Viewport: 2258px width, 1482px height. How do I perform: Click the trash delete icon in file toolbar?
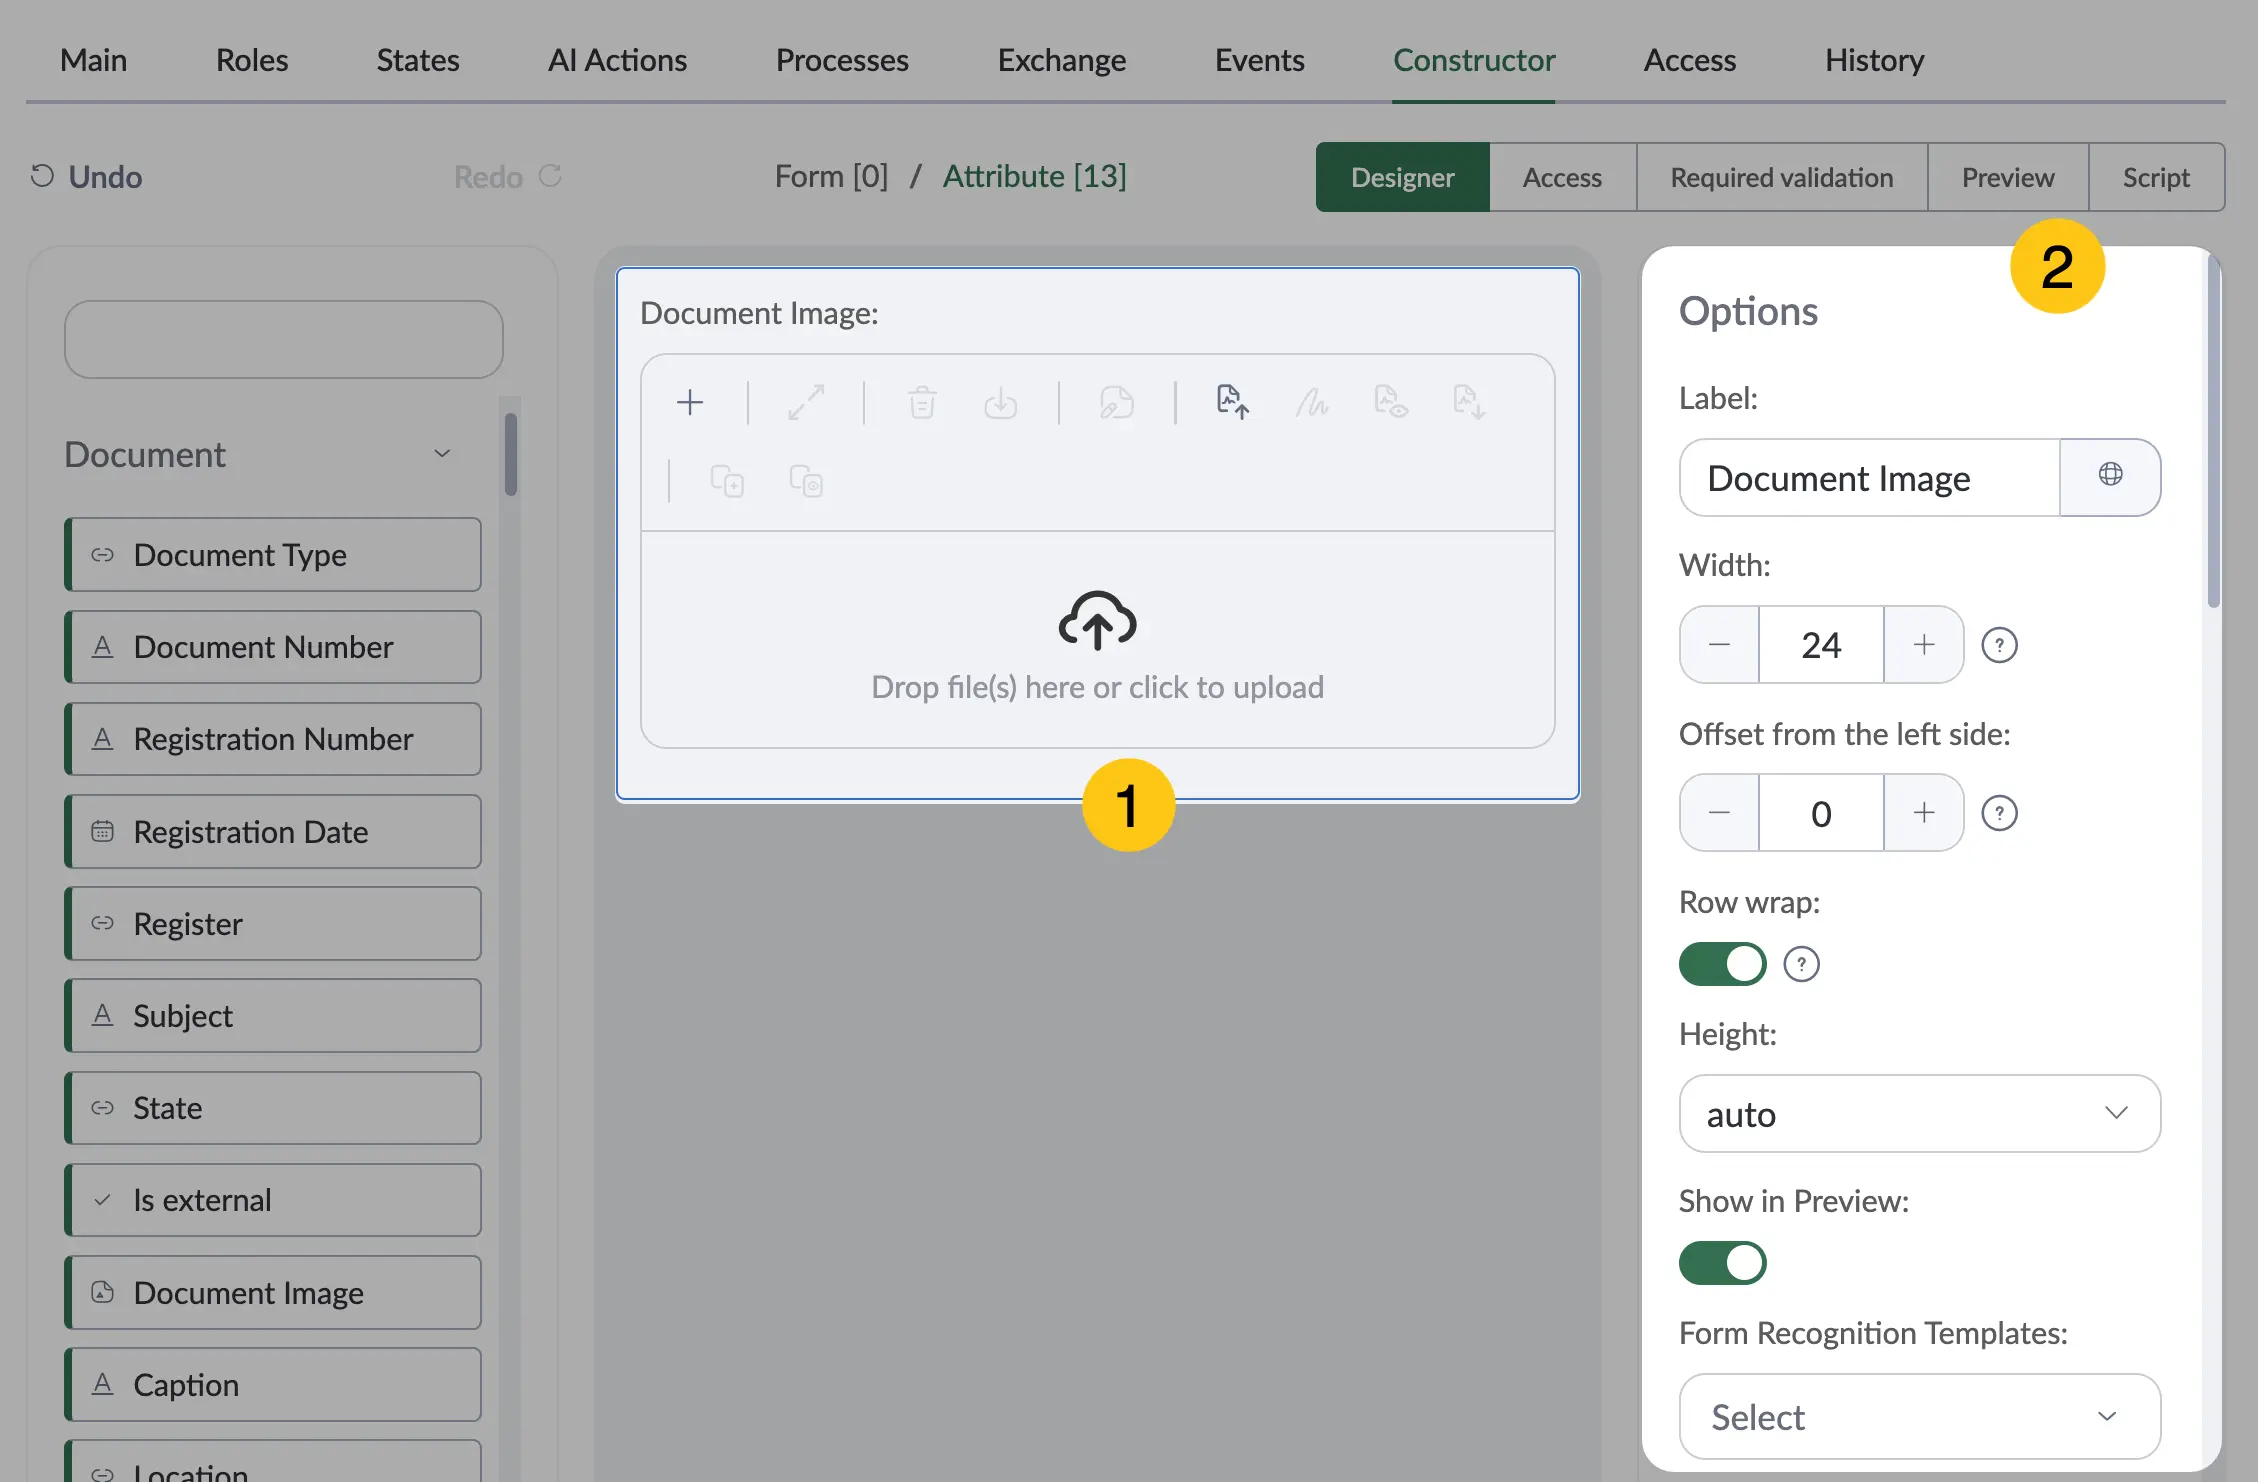[922, 403]
